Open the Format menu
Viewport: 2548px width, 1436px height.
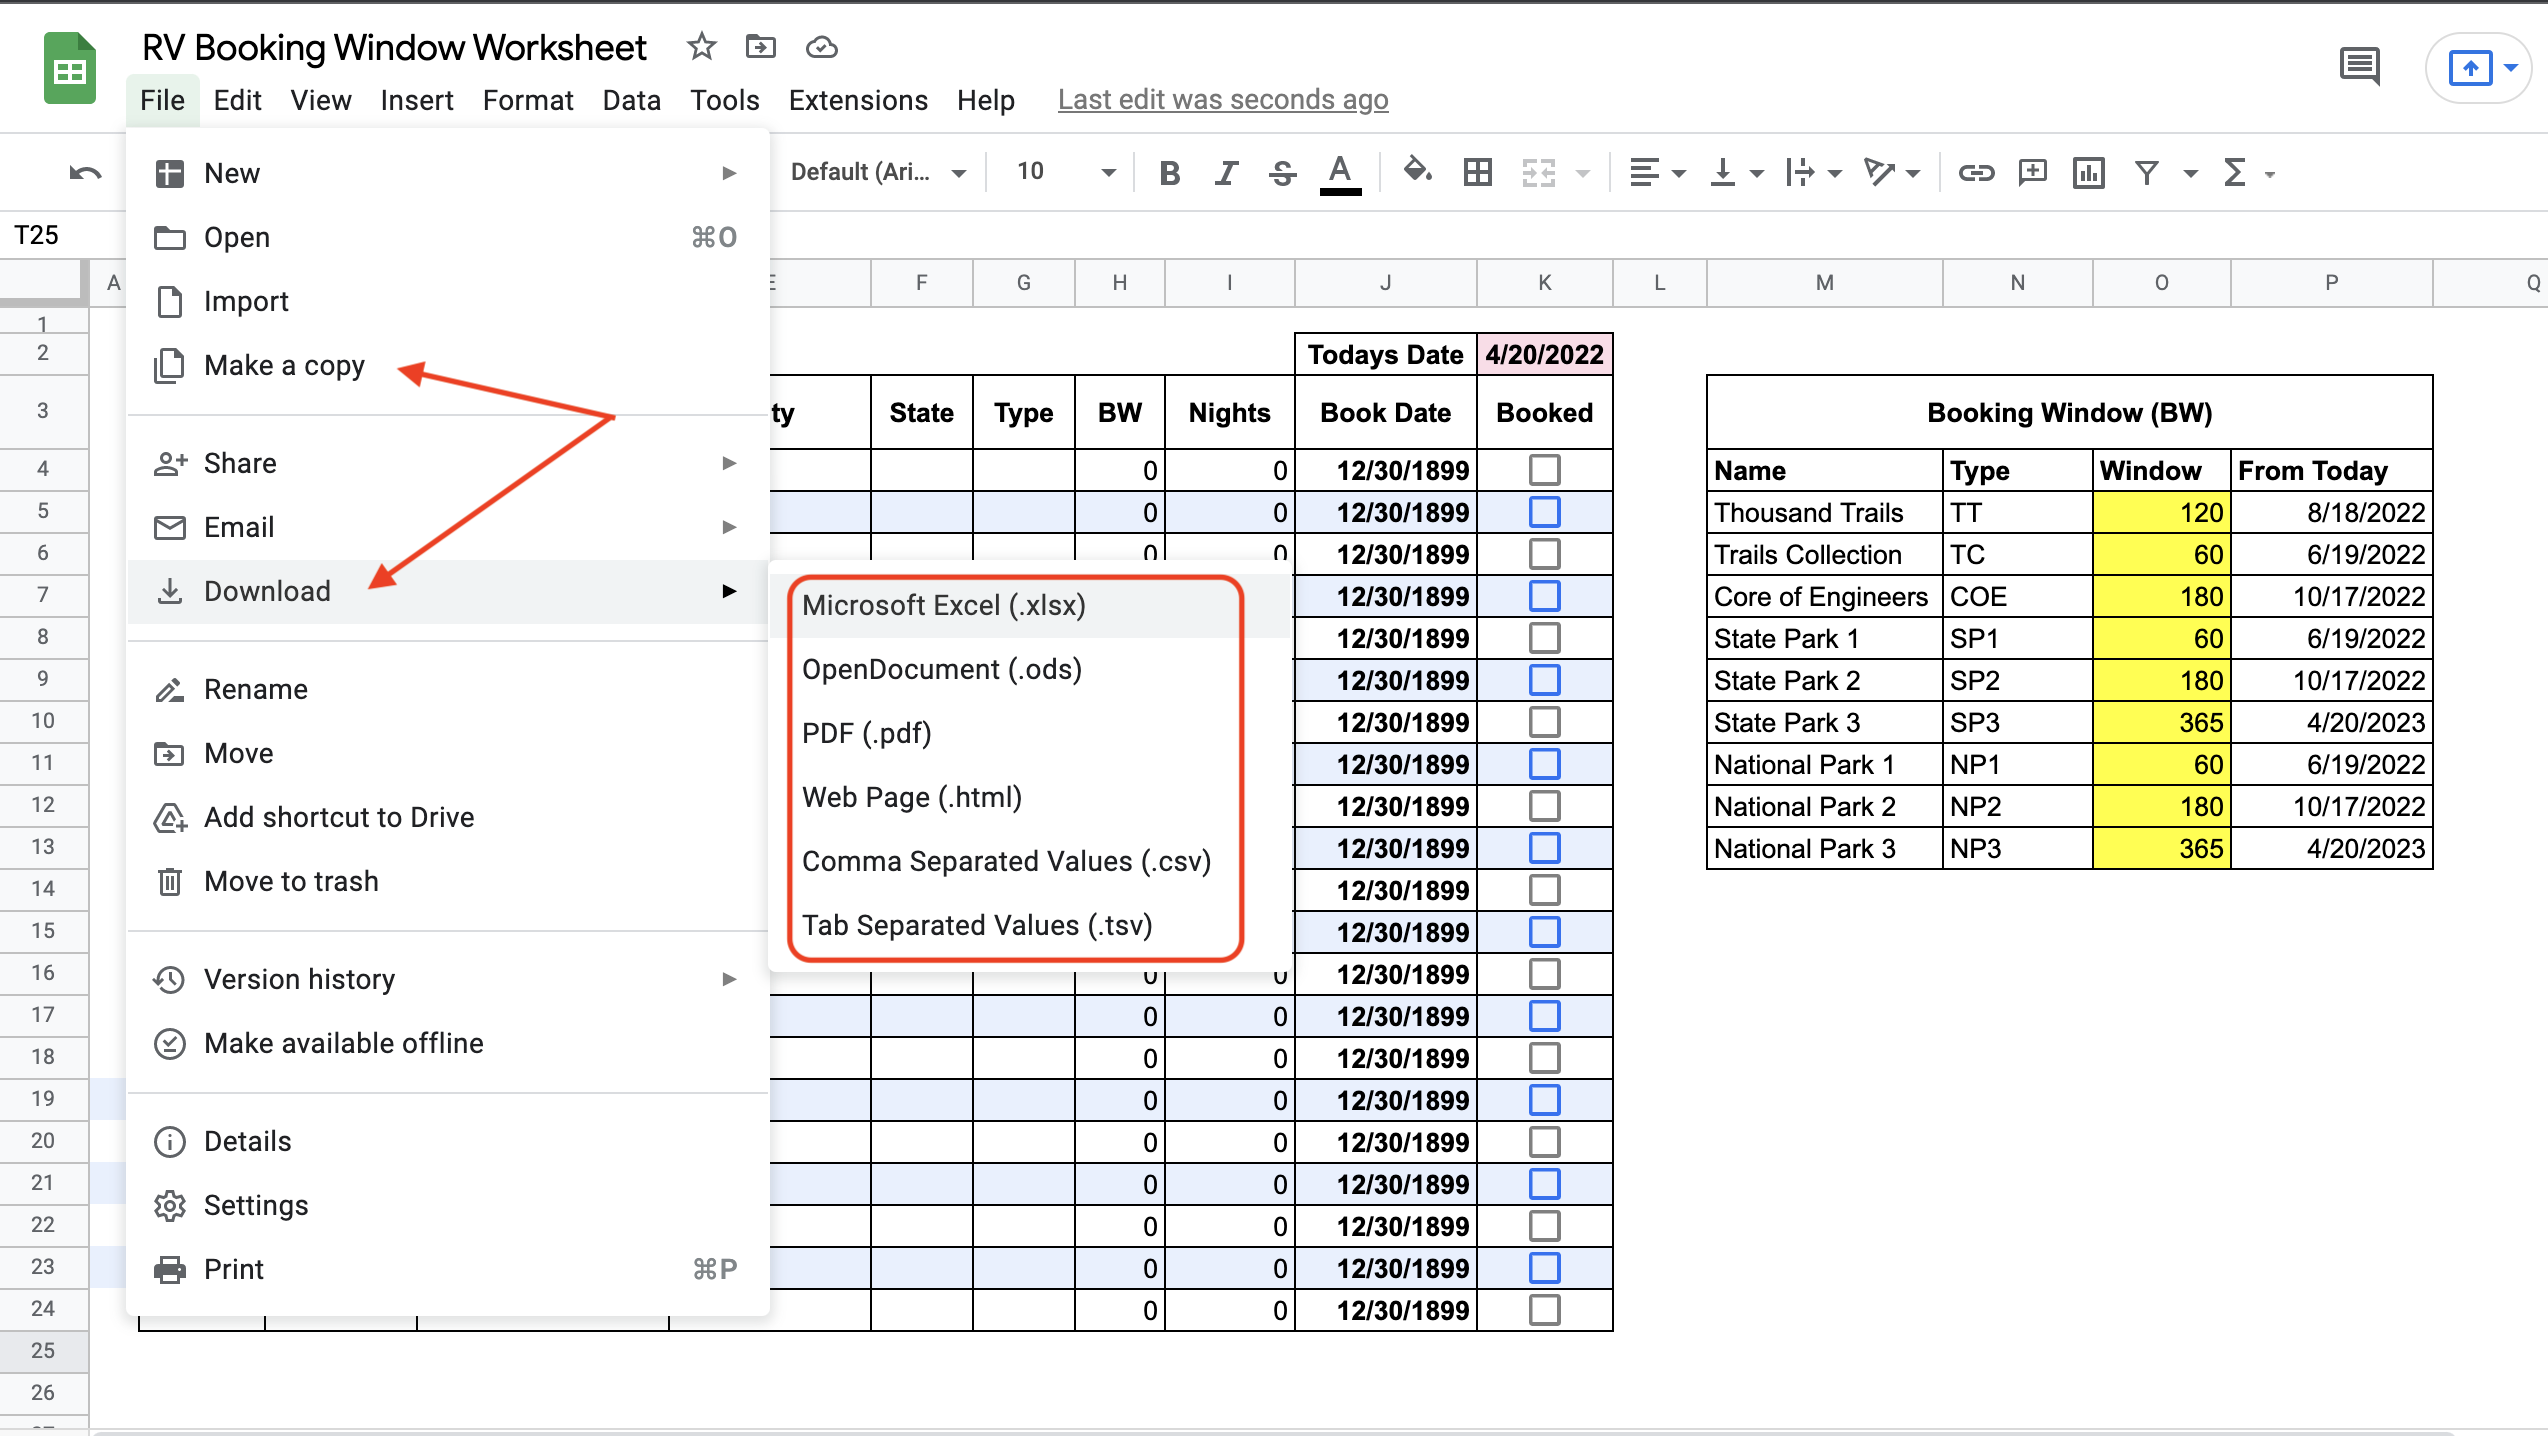pos(528,100)
